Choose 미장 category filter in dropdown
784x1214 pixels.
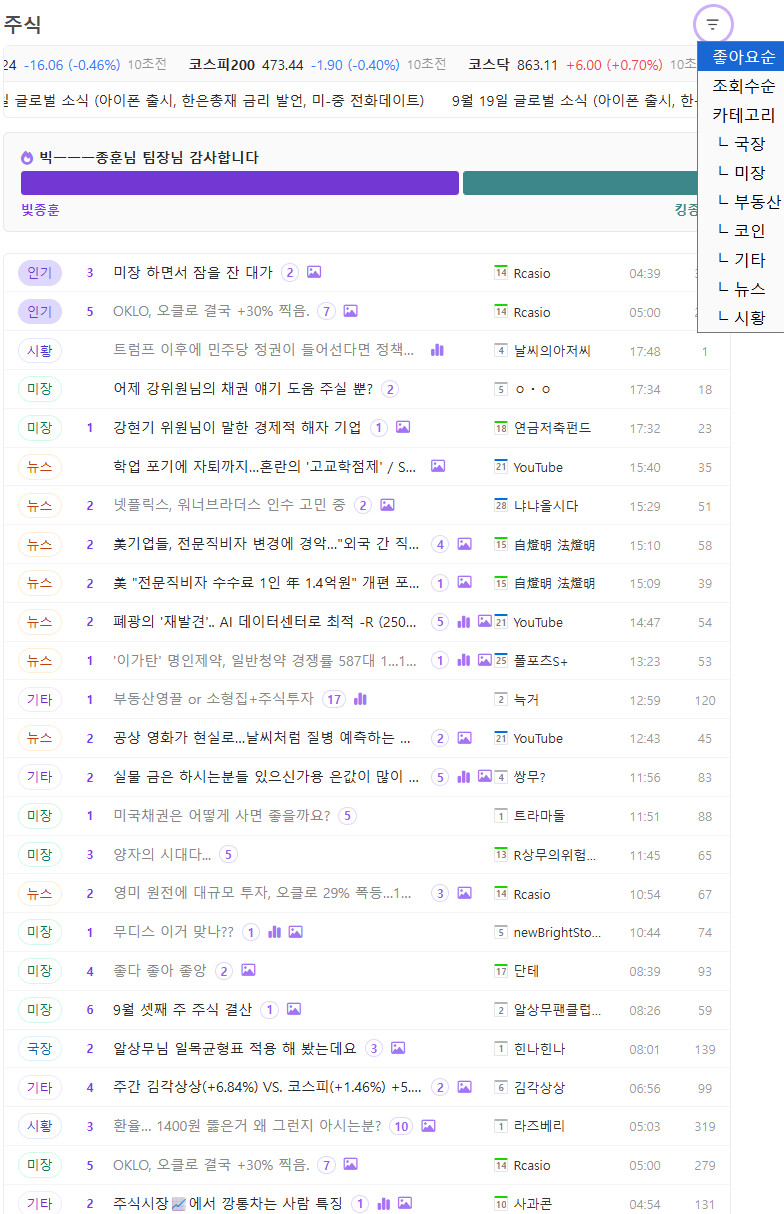[x=741, y=173]
